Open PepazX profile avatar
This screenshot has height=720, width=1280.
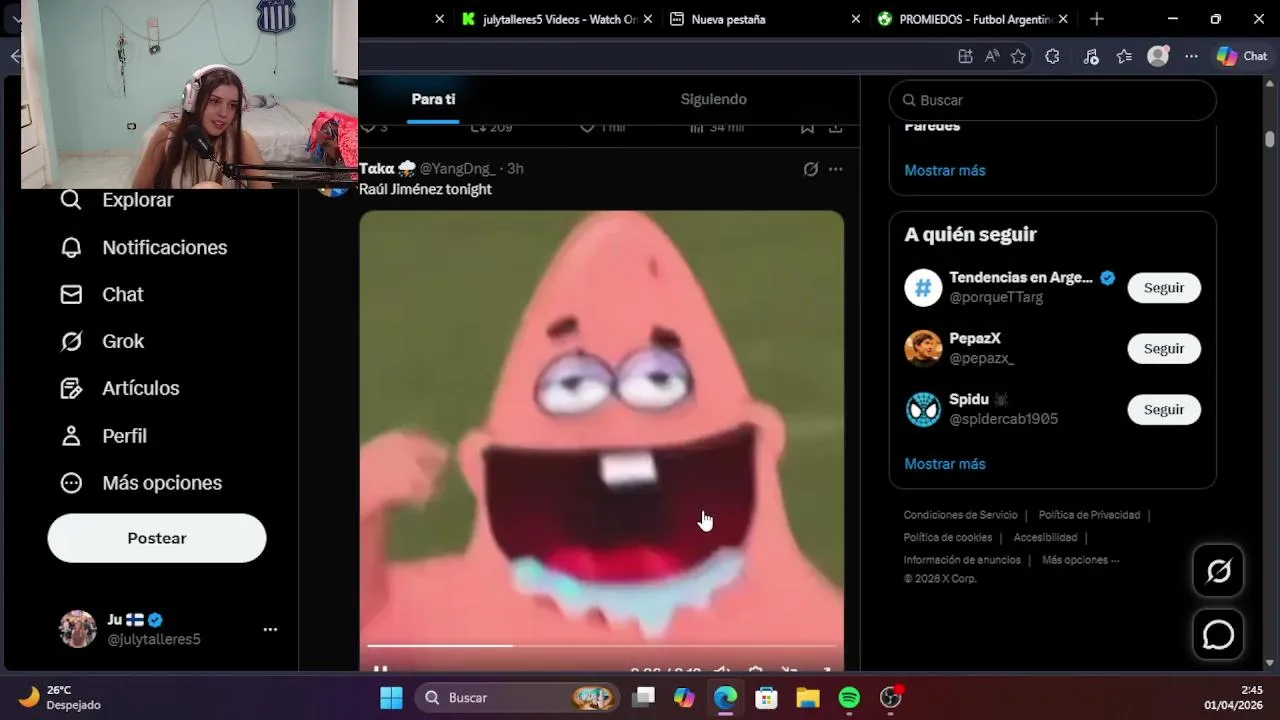(x=923, y=349)
